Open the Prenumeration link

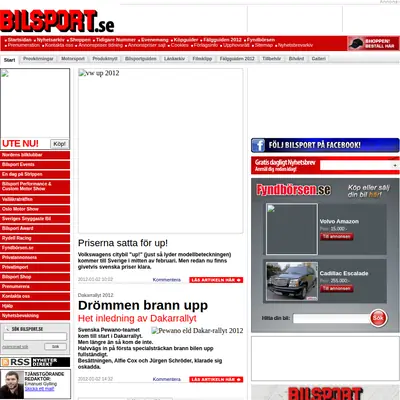pyautogui.click(x=24, y=45)
